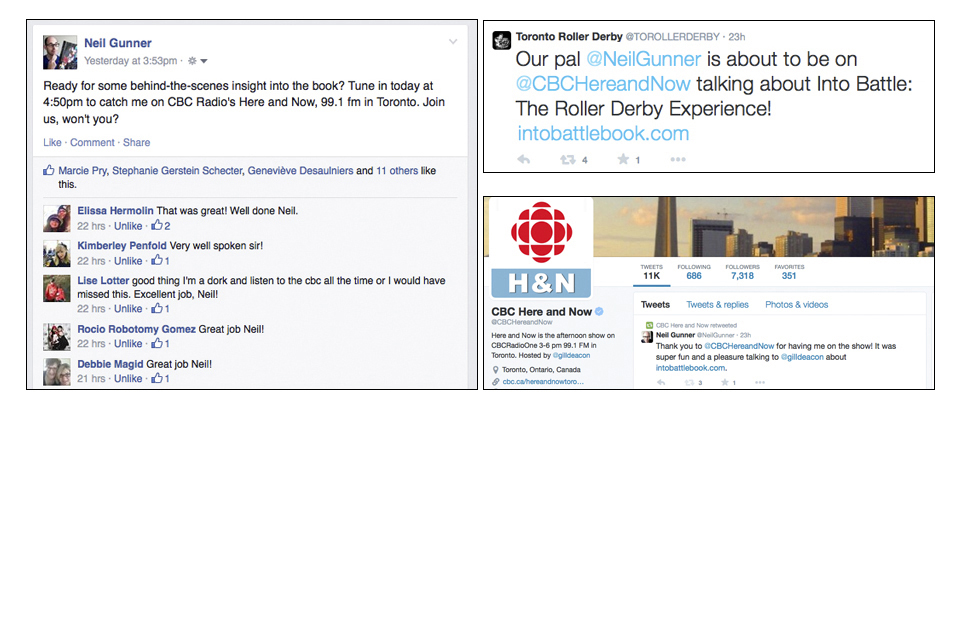Screen dimensions: 960x640
Task: Open more options on Neil Gunner's retweeted tweet
Action: [x=760, y=382]
